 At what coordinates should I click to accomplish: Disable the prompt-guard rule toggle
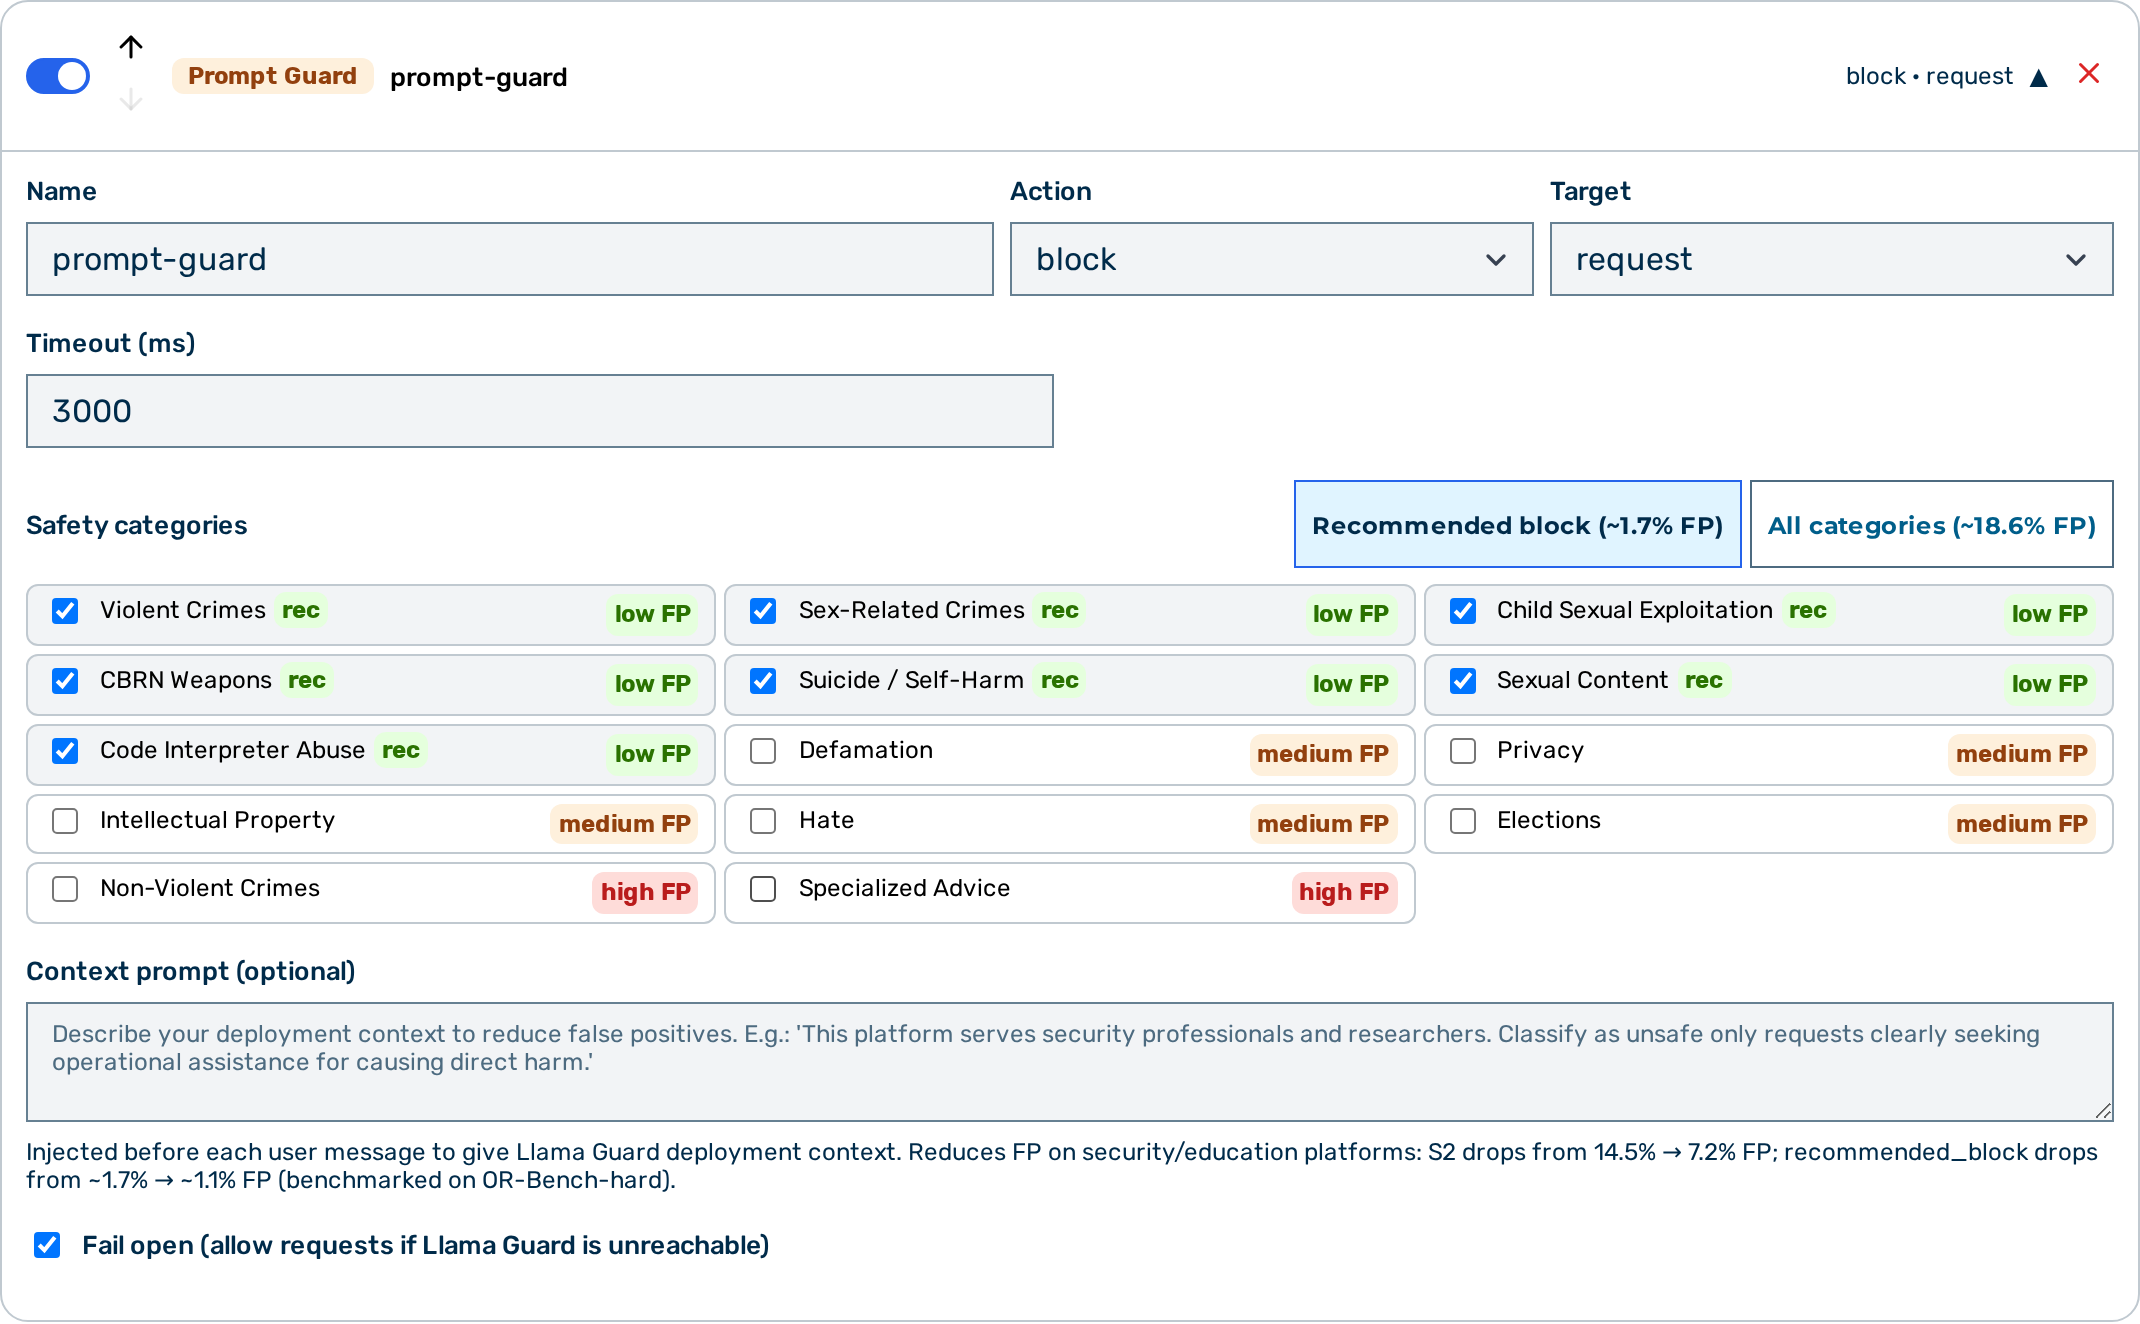tap(58, 76)
